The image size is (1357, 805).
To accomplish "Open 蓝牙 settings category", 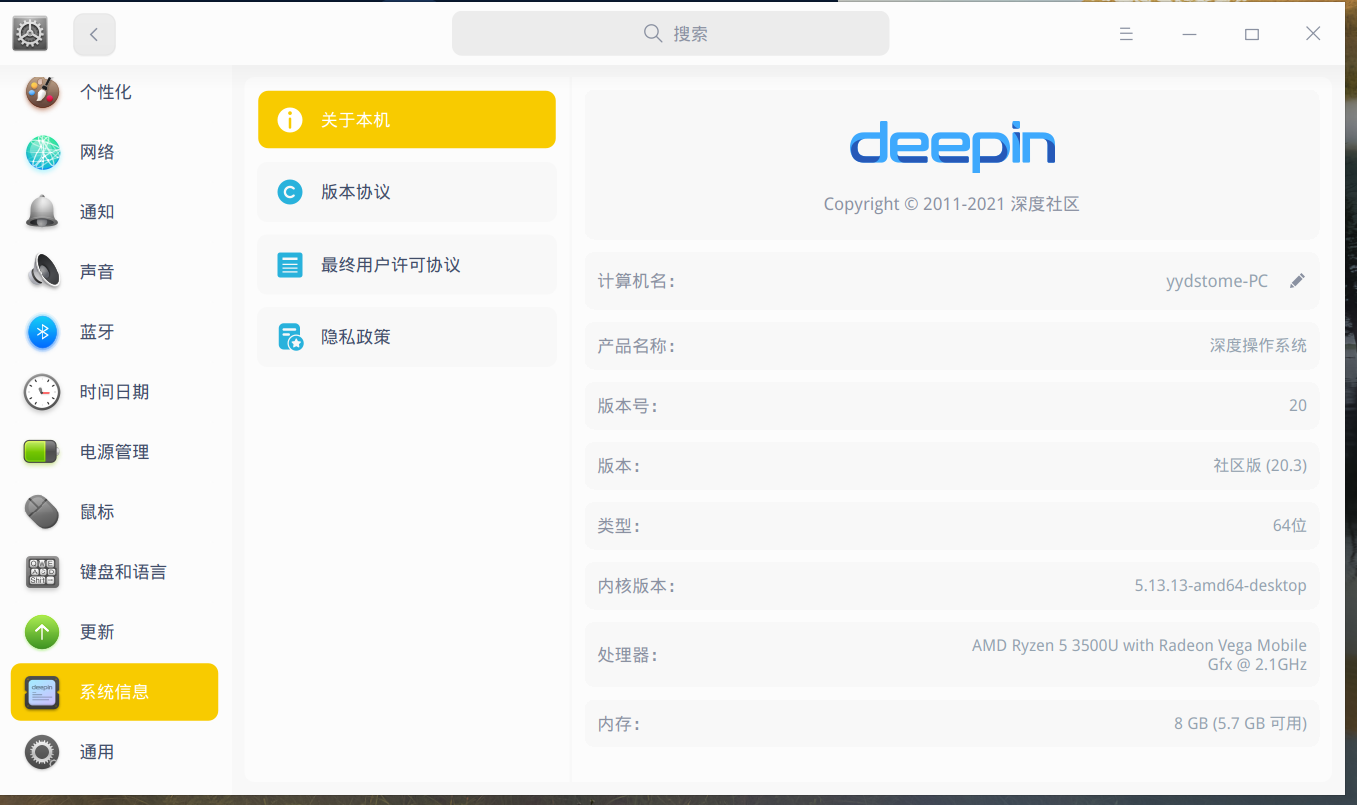I will pos(114,332).
